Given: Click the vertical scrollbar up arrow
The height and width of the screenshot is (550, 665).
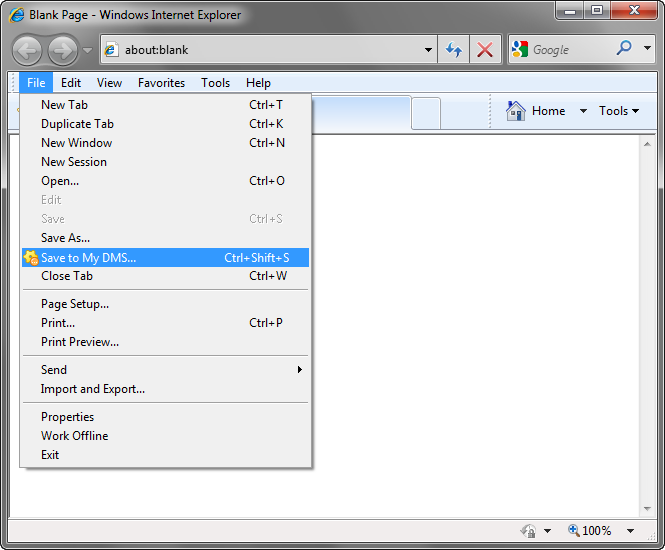Looking at the screenshot, I should (x=647, y=145).
